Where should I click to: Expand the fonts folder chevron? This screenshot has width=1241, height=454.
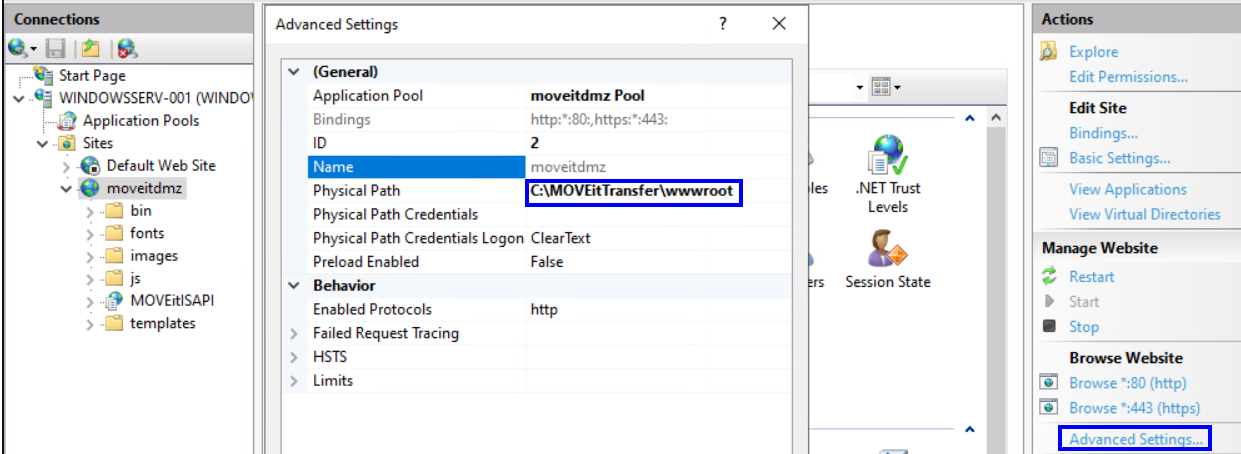(x=90, y=233)
